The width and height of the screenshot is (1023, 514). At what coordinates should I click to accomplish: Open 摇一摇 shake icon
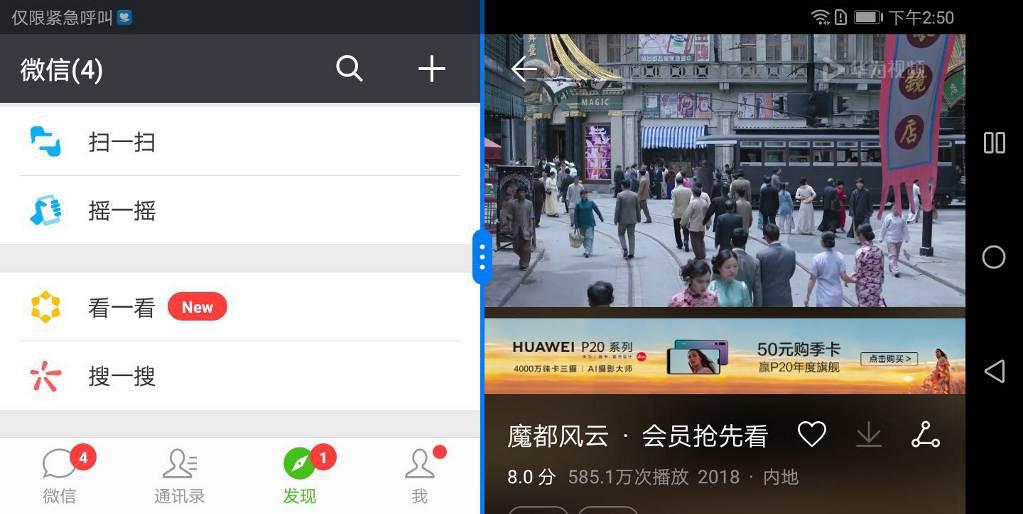pyautogui.click(x=46, y=210)
